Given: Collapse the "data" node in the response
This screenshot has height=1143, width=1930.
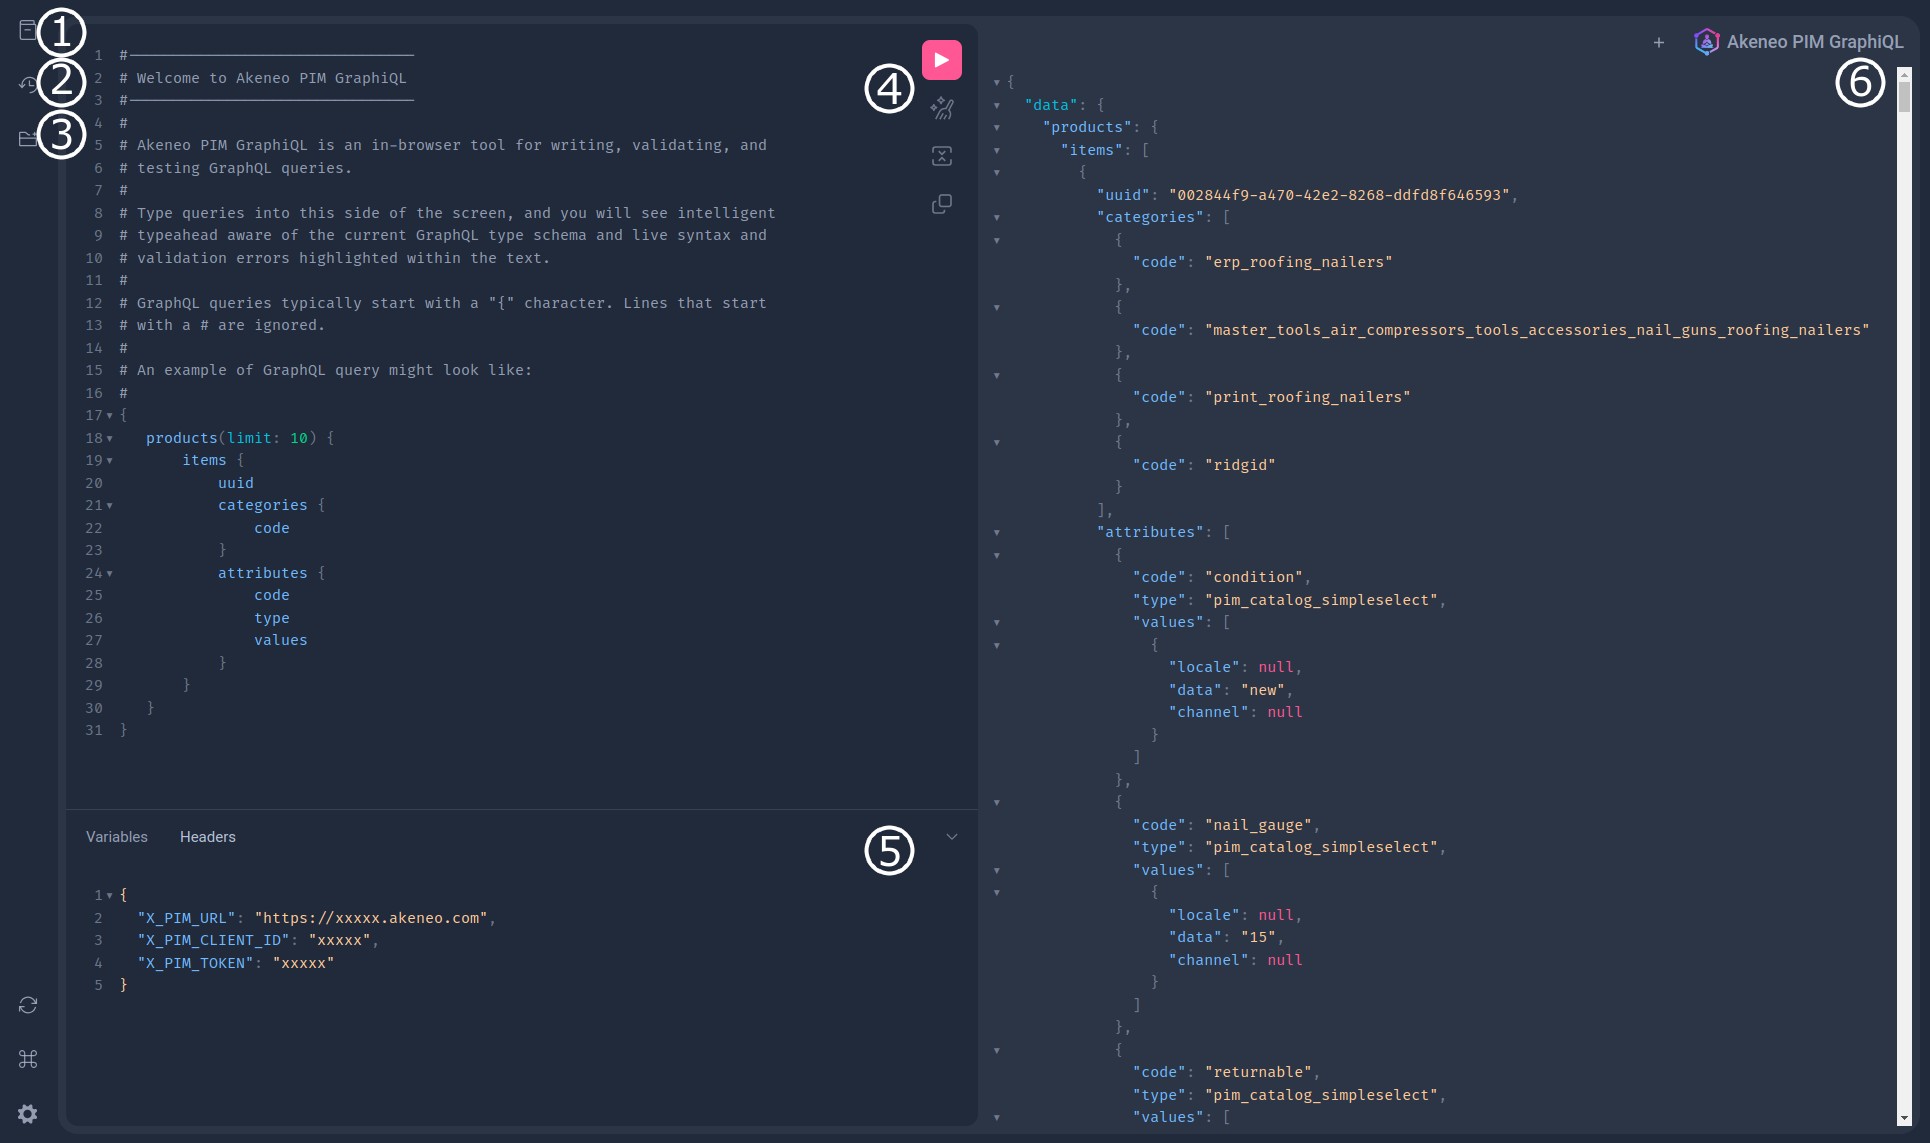Looking at the screenshot, I should tap(997, 105).
